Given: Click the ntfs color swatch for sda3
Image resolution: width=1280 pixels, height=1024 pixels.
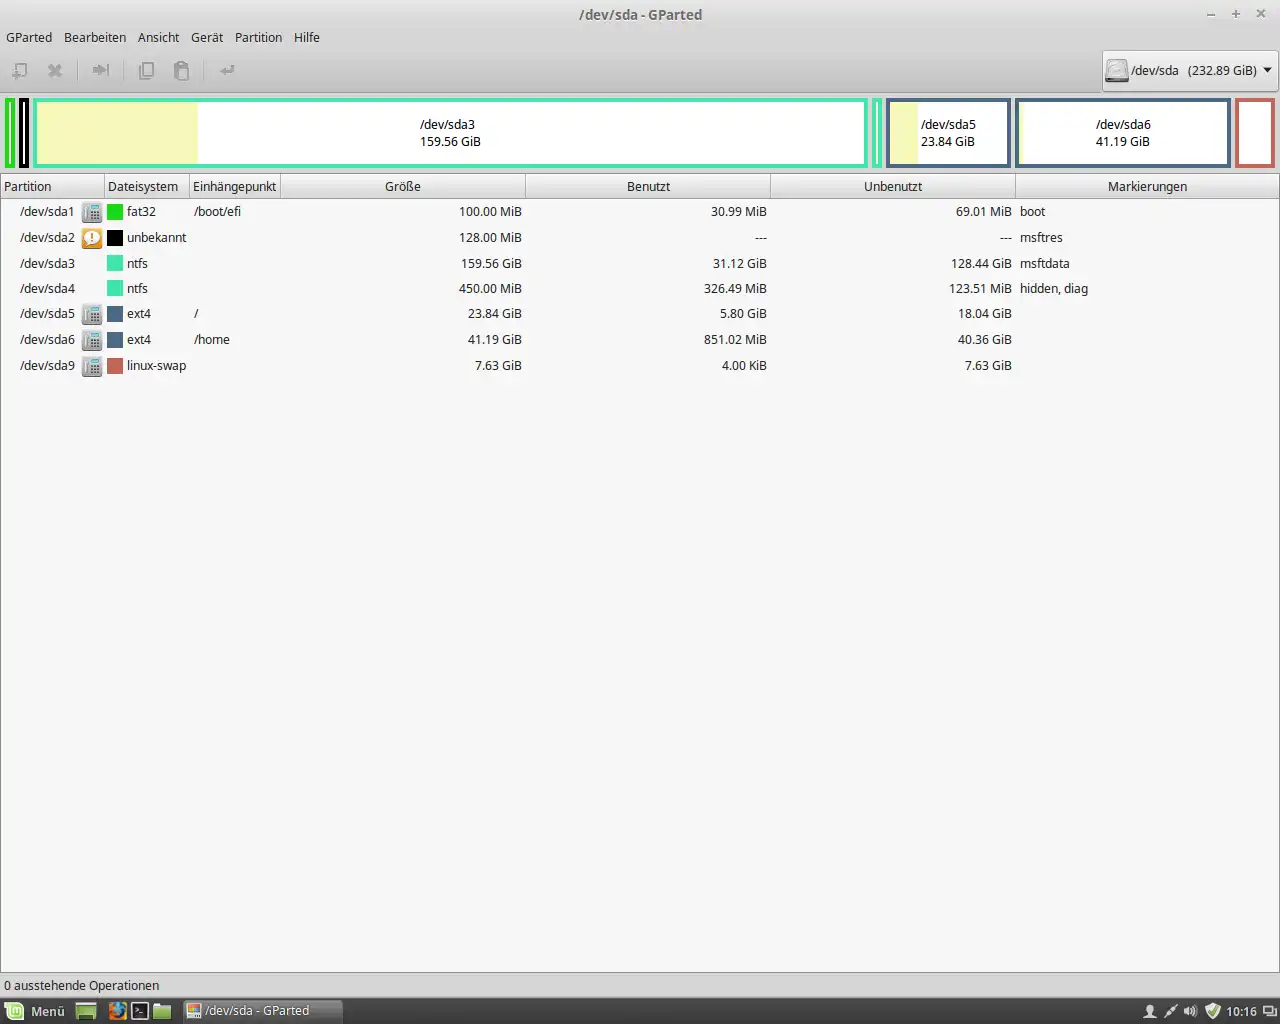Looking at the screenshot, I should 115,264.
